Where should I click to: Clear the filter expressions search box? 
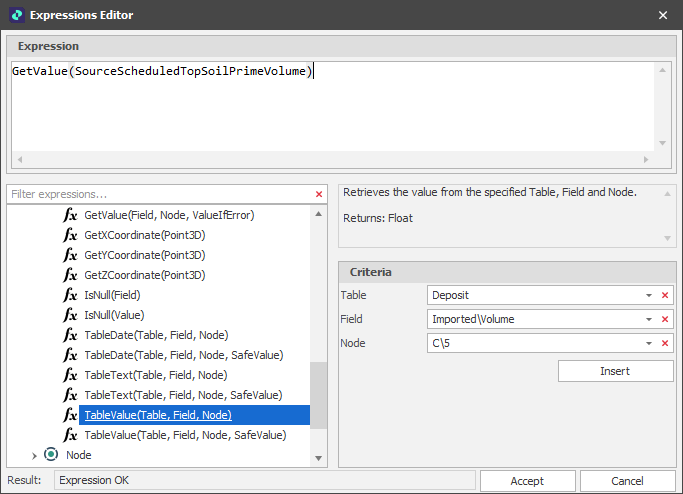(x=319, y=194)
